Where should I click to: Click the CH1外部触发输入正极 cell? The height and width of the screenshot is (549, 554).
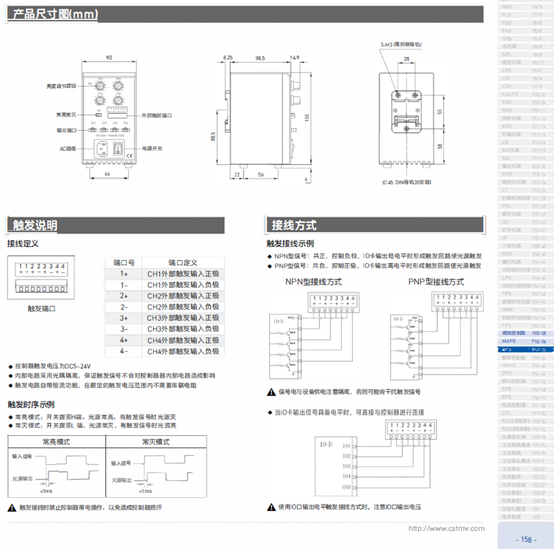[183, 274]
